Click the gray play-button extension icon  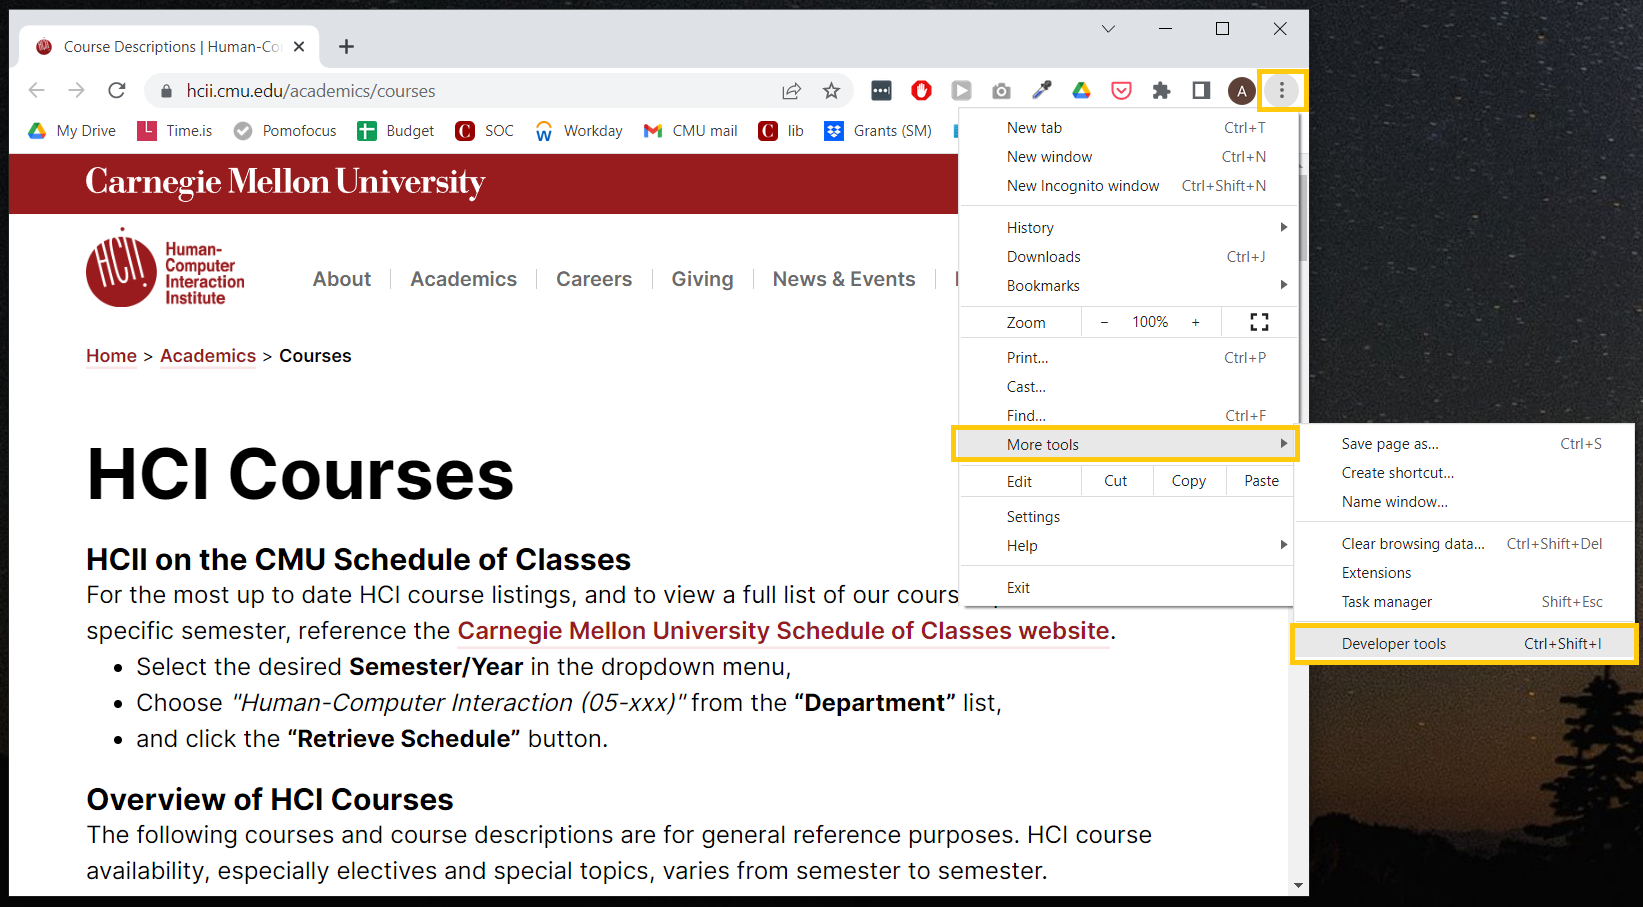[961, 91]
